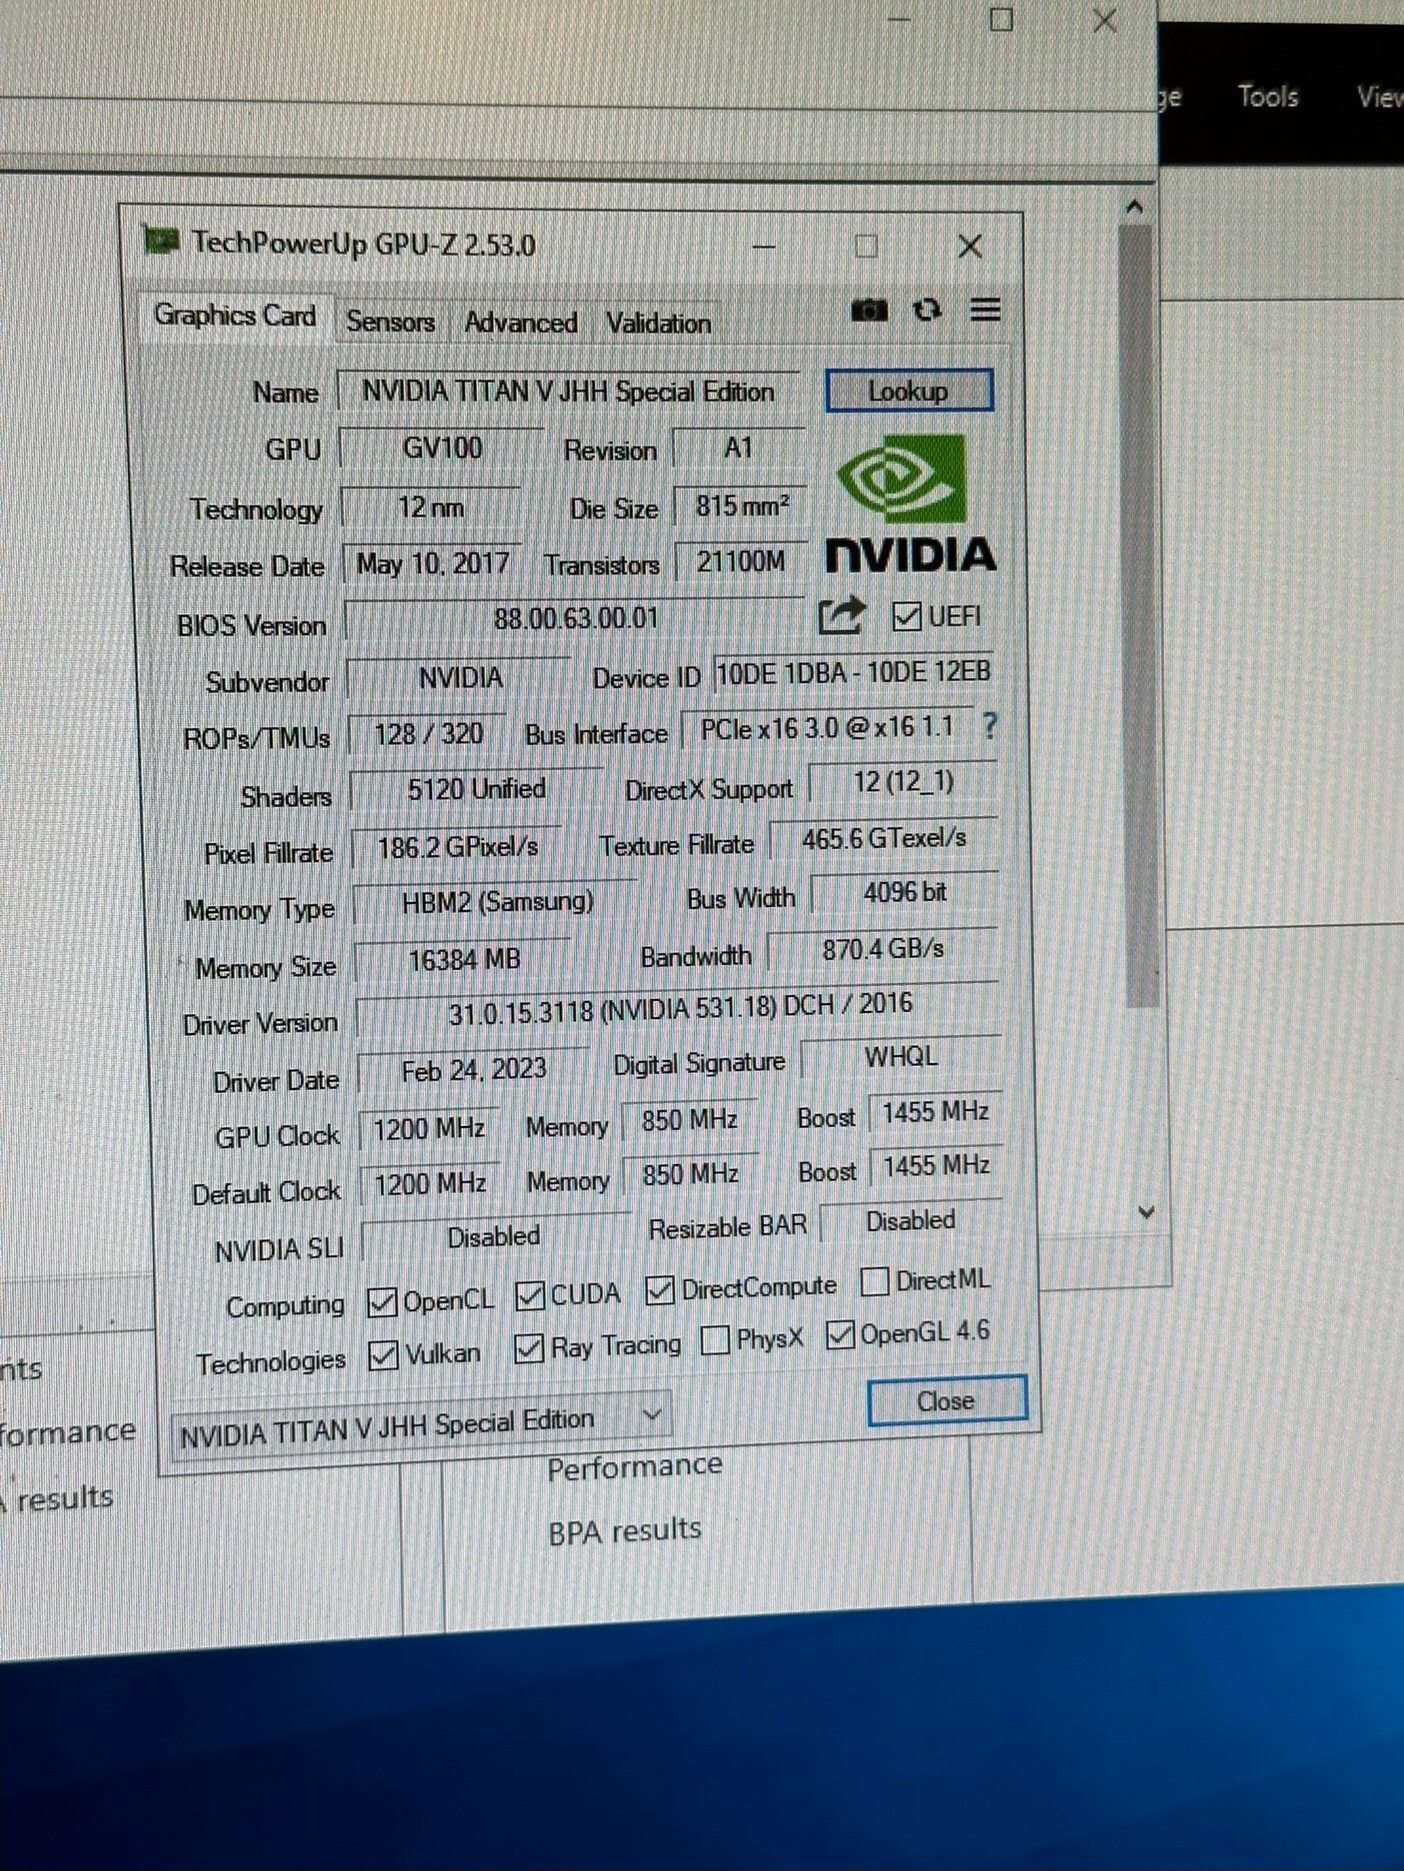The image size is (1404, 1871).
Task: Click the BPA results link in background
Action: (x=624, y=1531)
